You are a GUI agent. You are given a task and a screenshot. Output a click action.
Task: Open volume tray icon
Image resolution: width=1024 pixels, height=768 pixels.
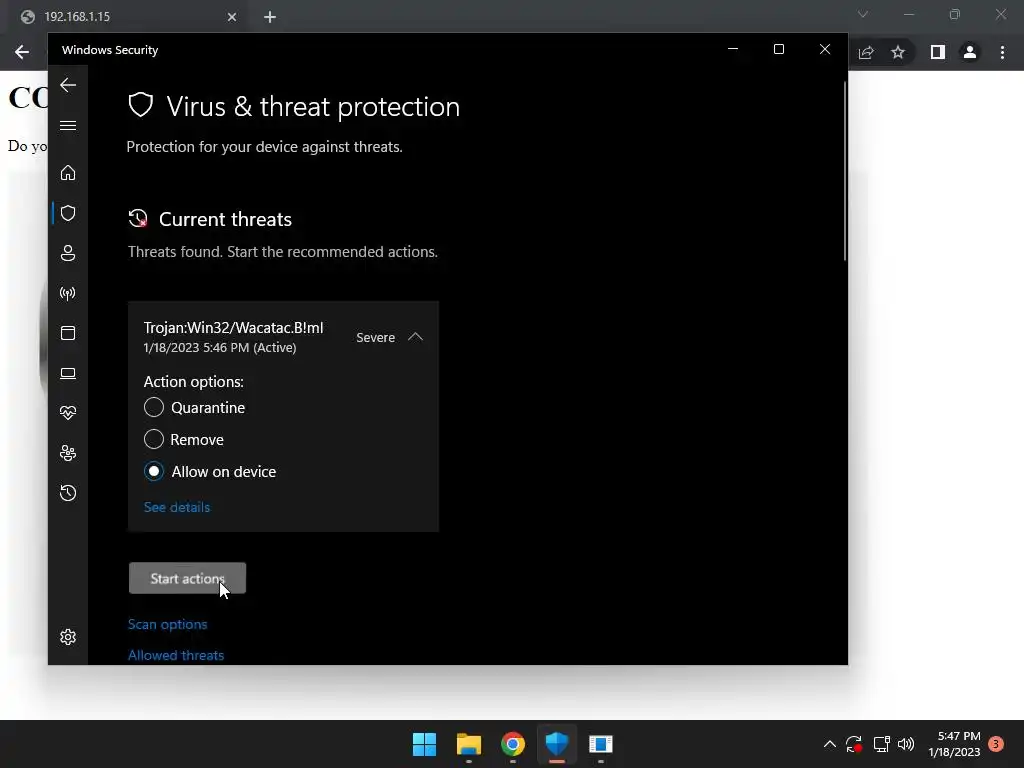(906, 744)
